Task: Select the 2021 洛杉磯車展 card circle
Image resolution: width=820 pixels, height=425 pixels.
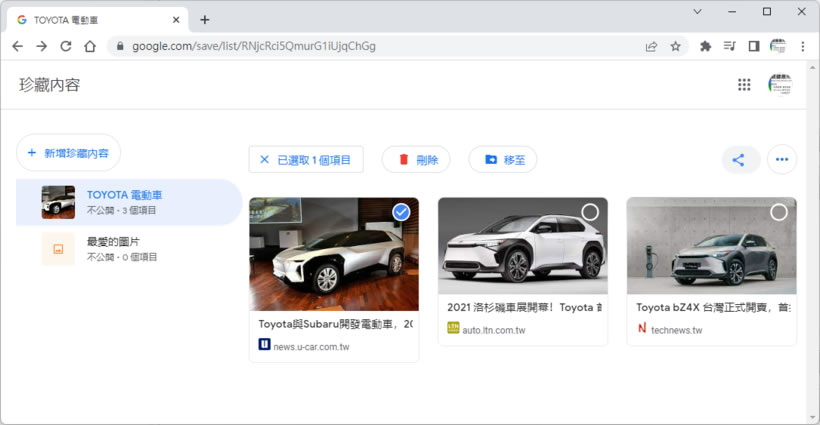Action: tap(590, 212)
